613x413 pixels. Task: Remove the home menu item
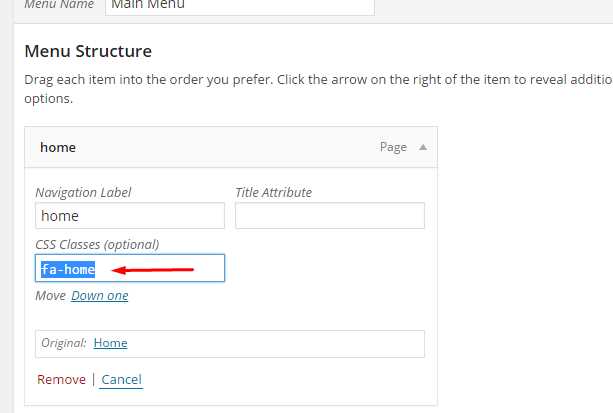click(x=61, y=380)
